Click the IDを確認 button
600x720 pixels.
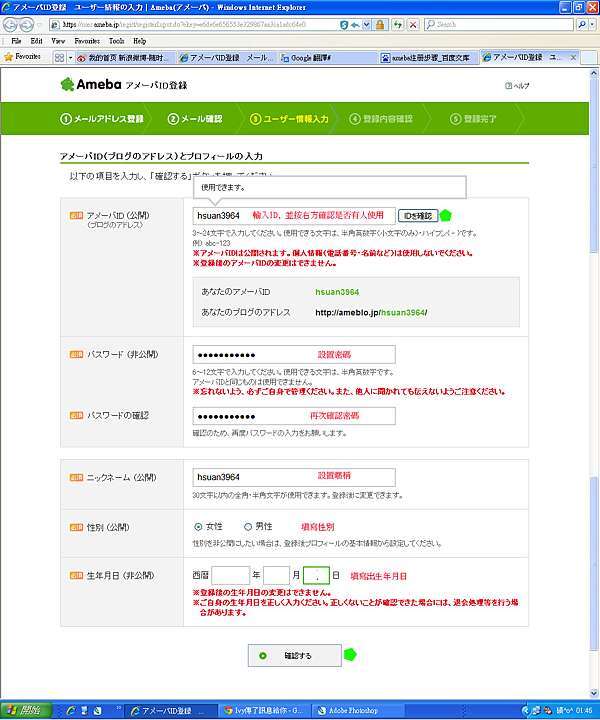418,215
